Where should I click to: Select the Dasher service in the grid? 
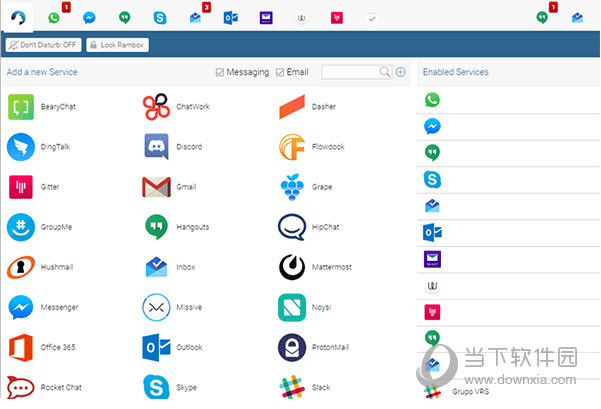308,107
